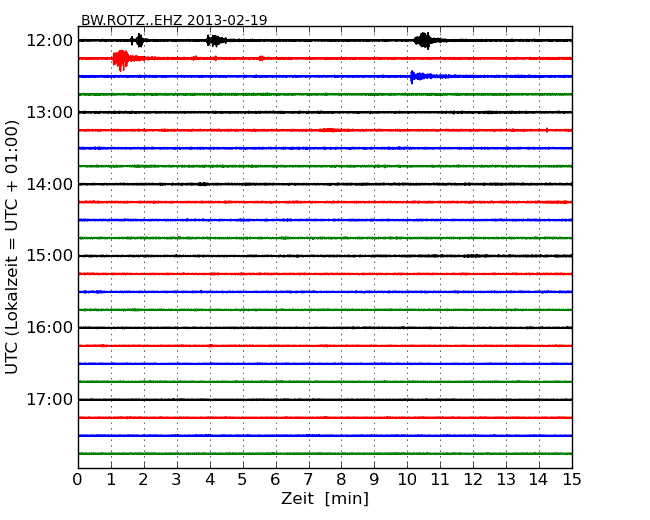This screenshot has width=650, height=520.
Task: Click the 15:00 time label
Action: tap(50, 255)
